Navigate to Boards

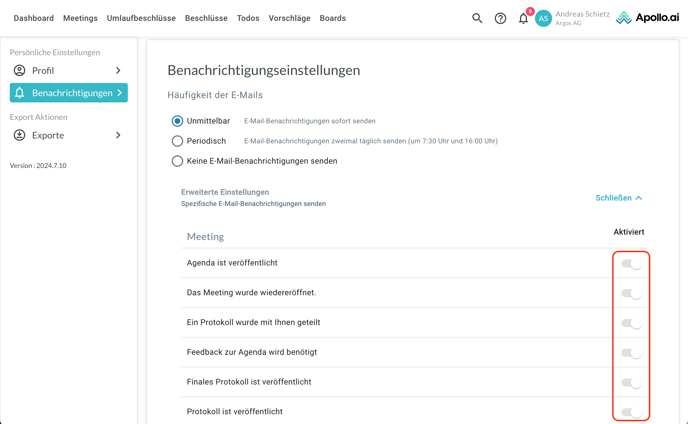[333, 18]
